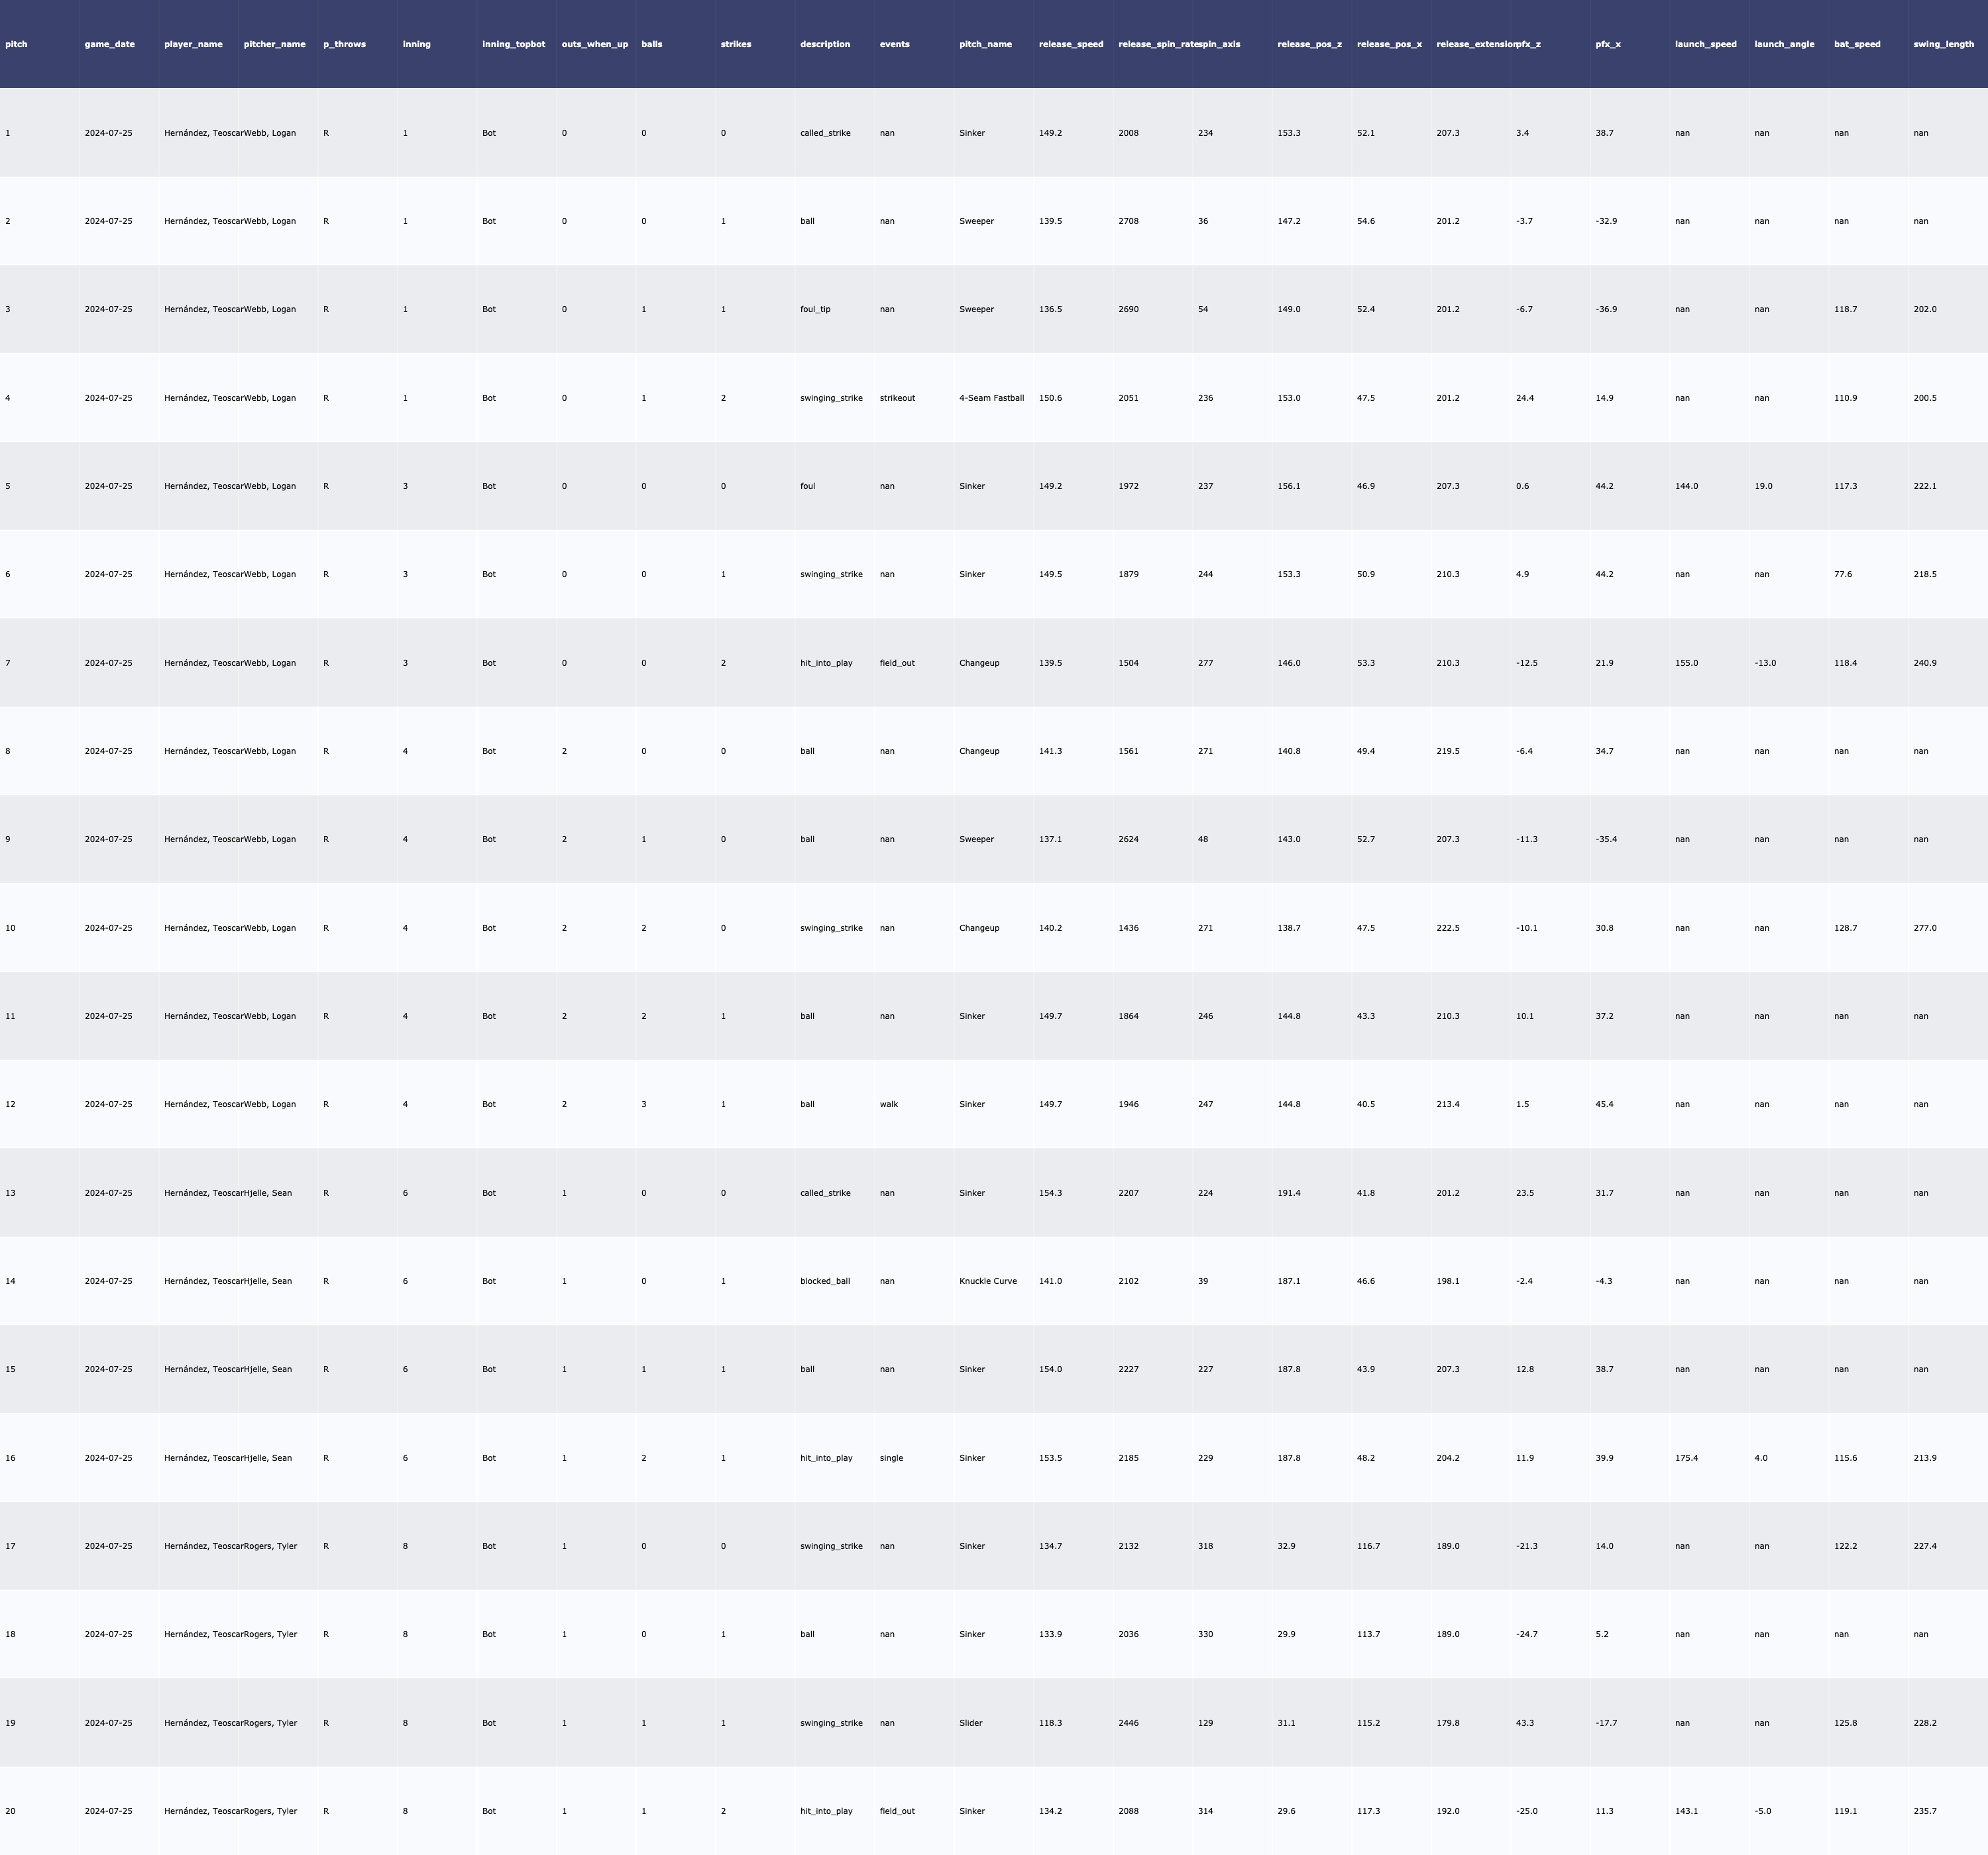Click the pitch_name column header
The height and width of the screenshot is (1855, 1988).
coord(985,44)
